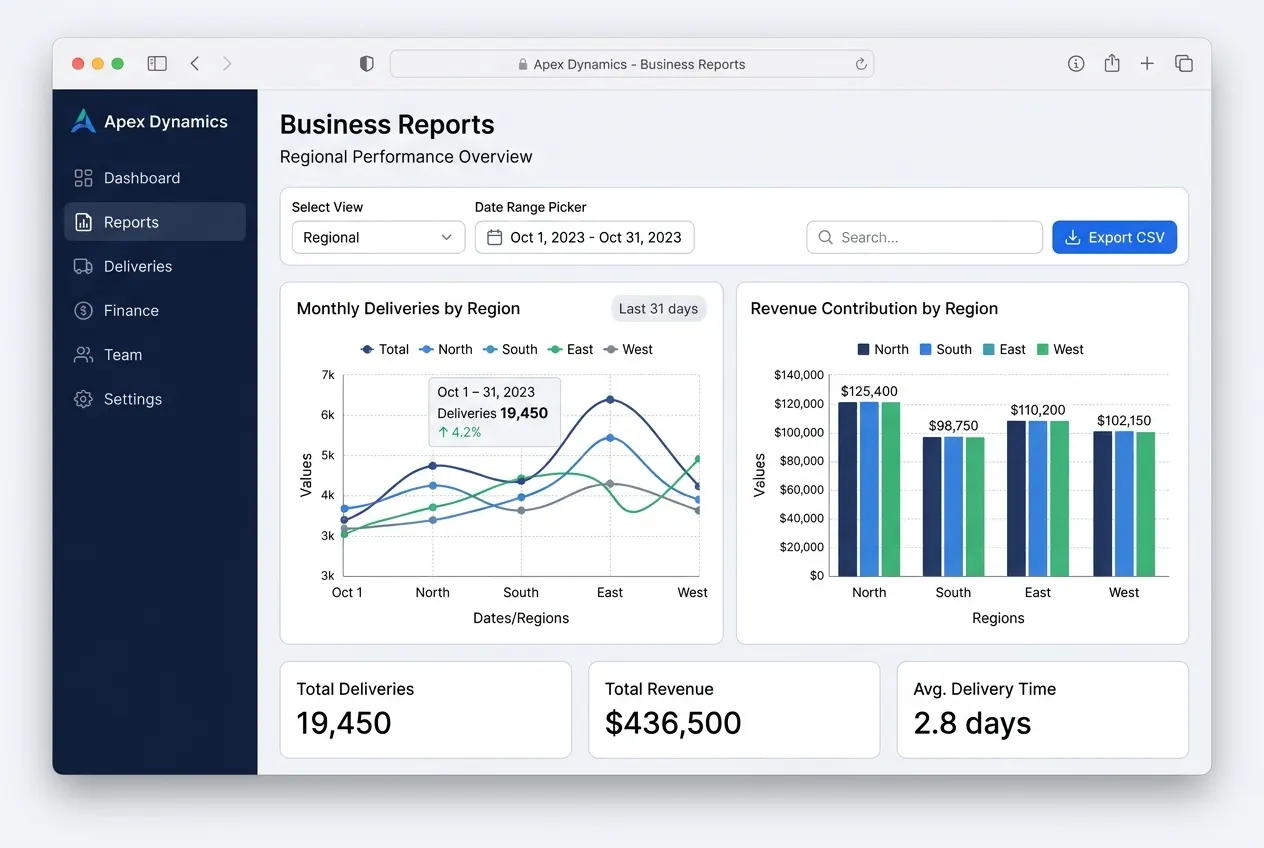Toggle South in the revenue chart legend
Image resolution: width=1264 pixels, height=848 pixels.
pos(945,349)
